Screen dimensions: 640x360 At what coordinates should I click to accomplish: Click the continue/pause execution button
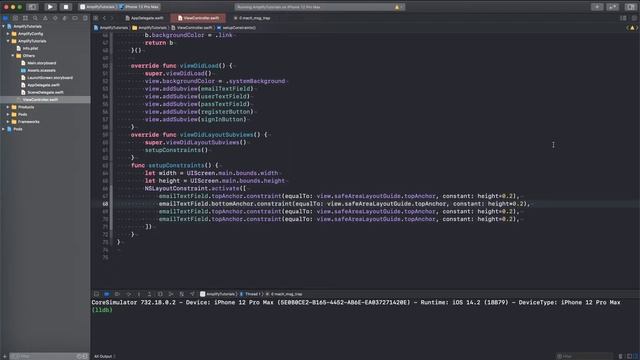pos(118,294)
